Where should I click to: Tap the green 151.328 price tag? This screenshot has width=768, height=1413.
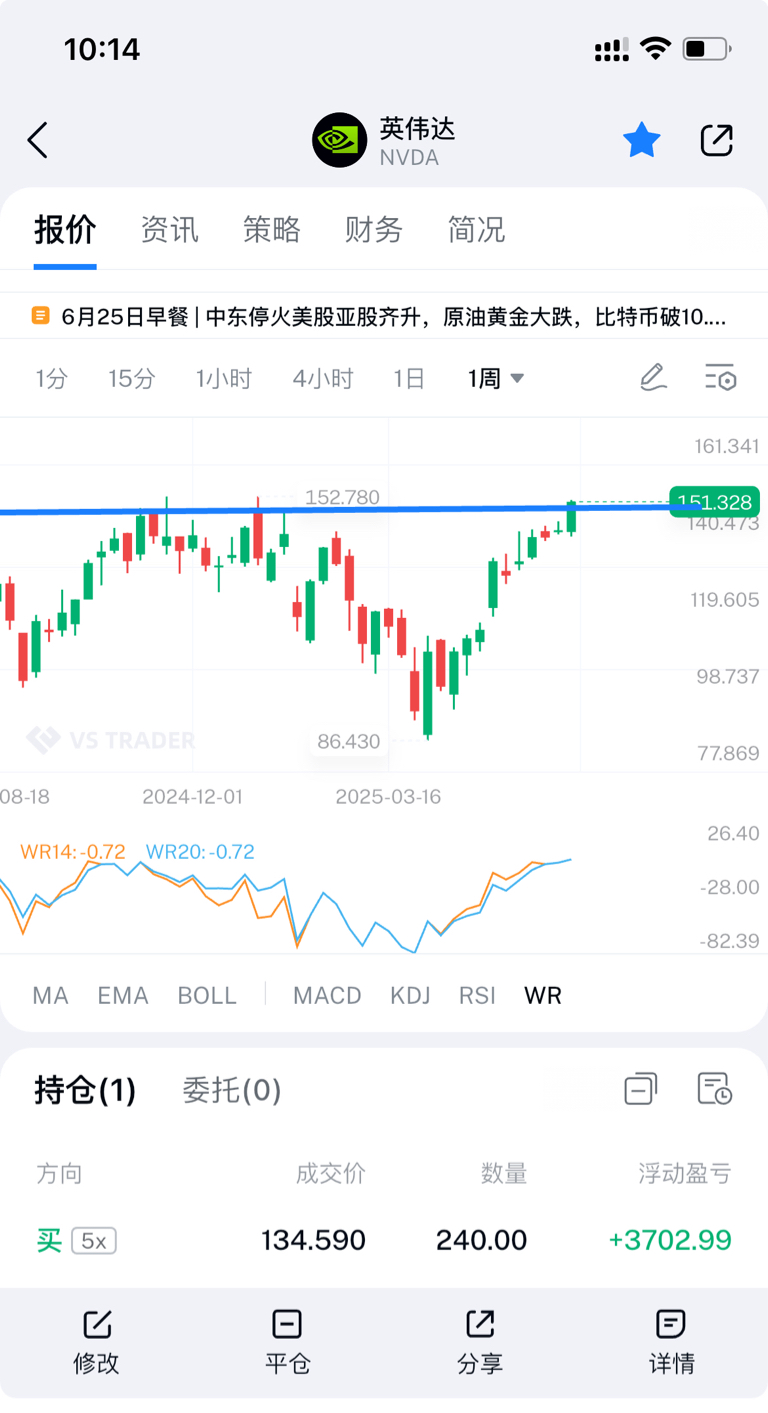[x=714, y=501]
